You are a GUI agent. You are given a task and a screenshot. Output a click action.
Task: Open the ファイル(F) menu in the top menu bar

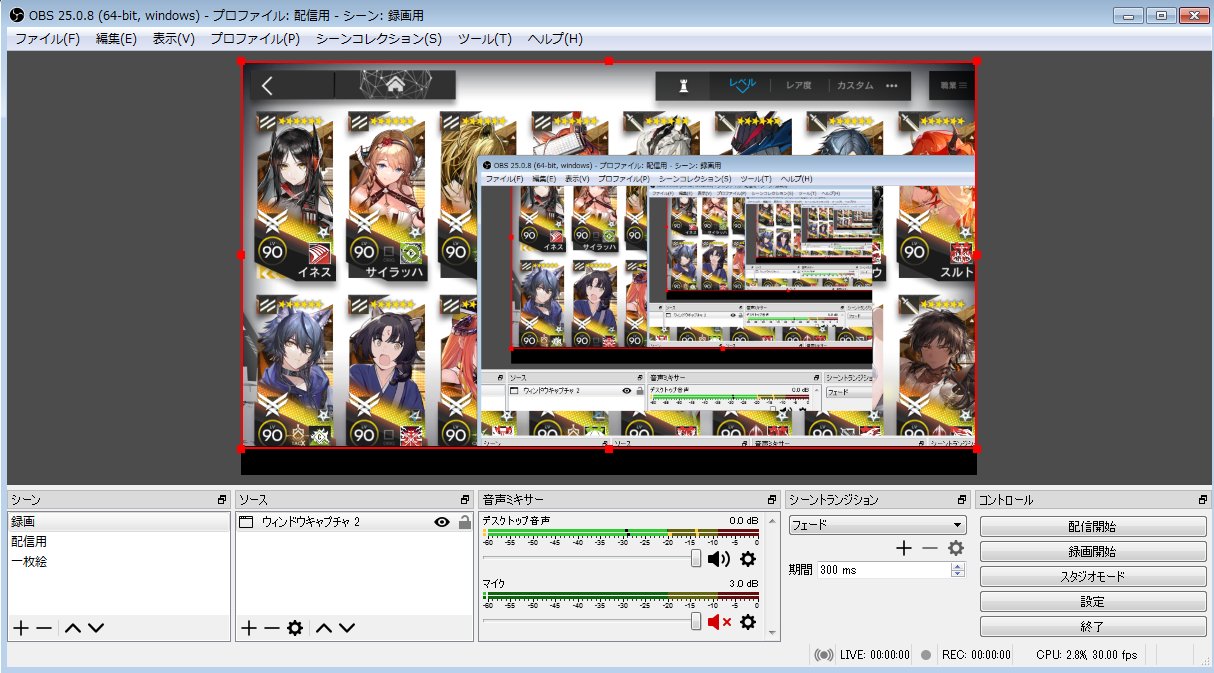(x=47, y=39)
